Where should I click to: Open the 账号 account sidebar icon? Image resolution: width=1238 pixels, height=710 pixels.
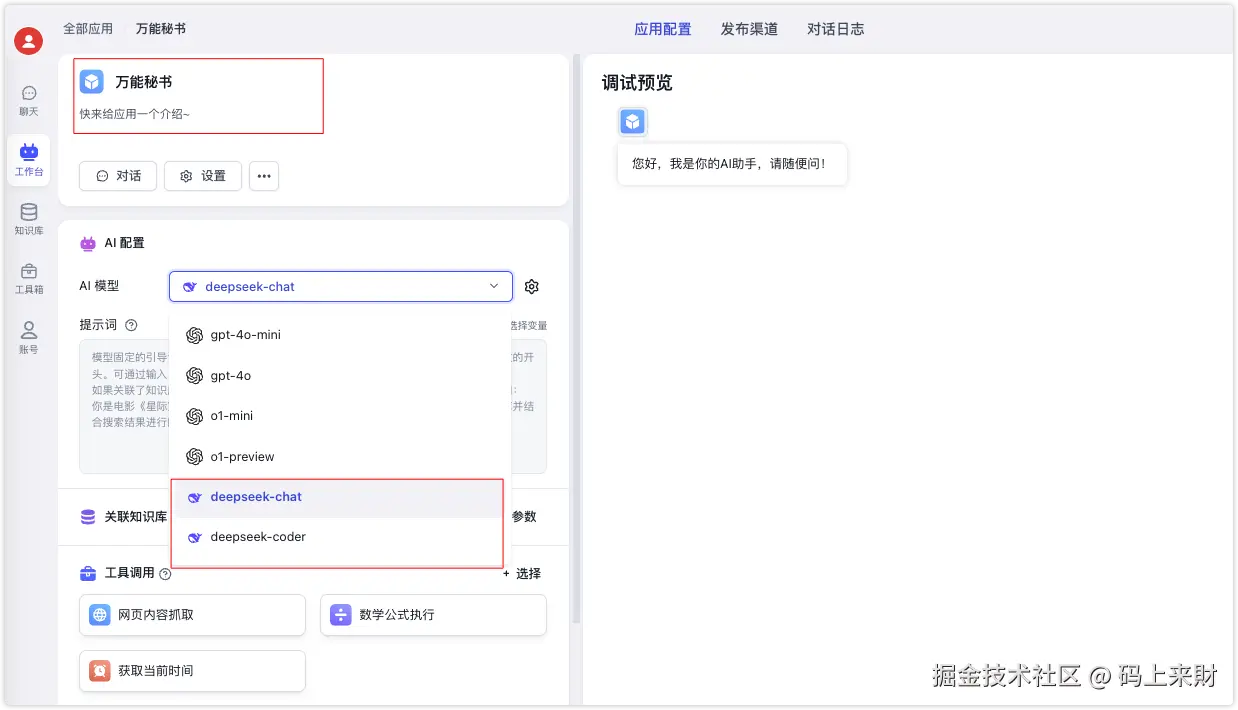29,338
